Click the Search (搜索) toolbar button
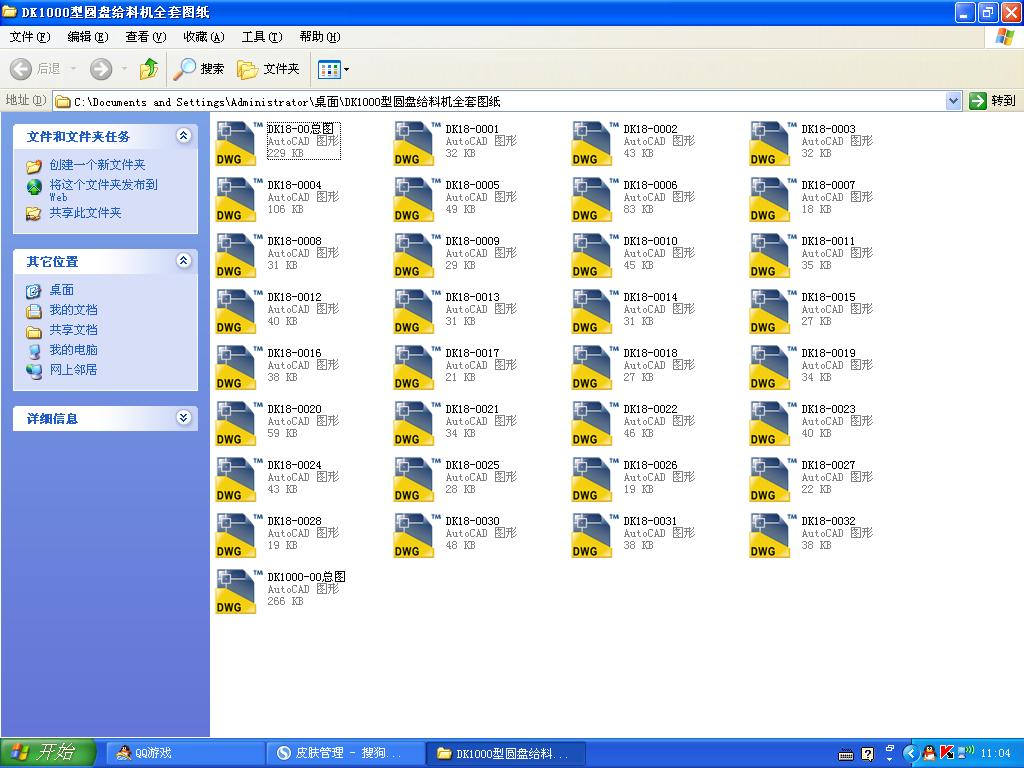Image resolution: width=1024 pixels, height=768 pixels. (x=199, y=69)
